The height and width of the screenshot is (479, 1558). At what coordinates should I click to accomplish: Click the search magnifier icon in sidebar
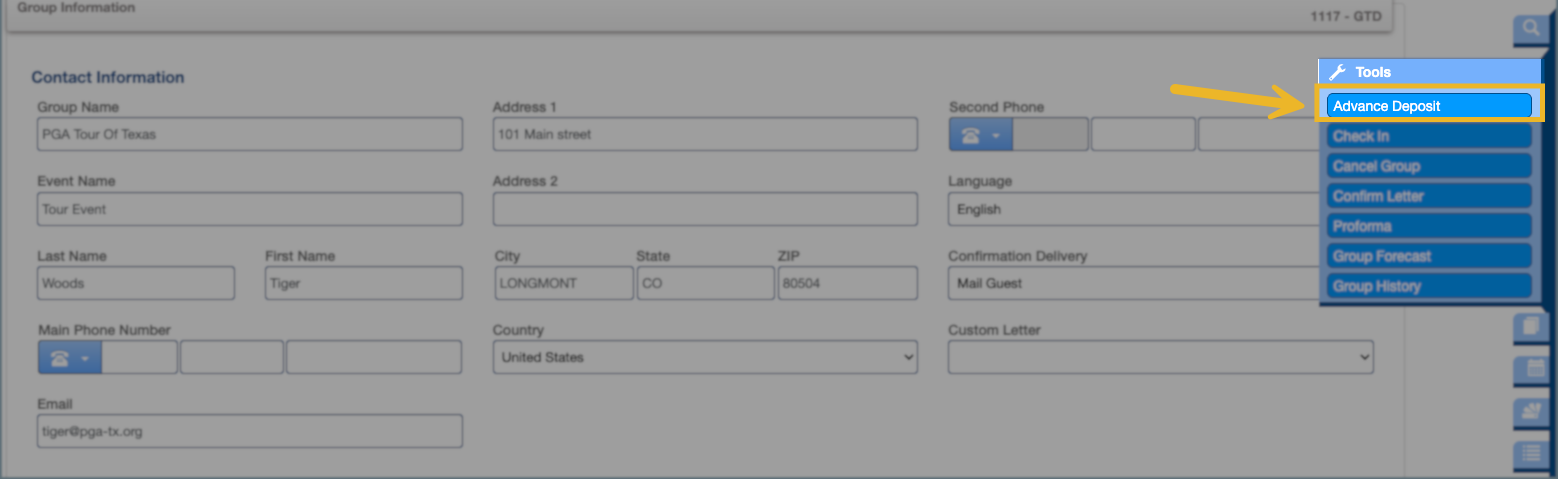1529,29
